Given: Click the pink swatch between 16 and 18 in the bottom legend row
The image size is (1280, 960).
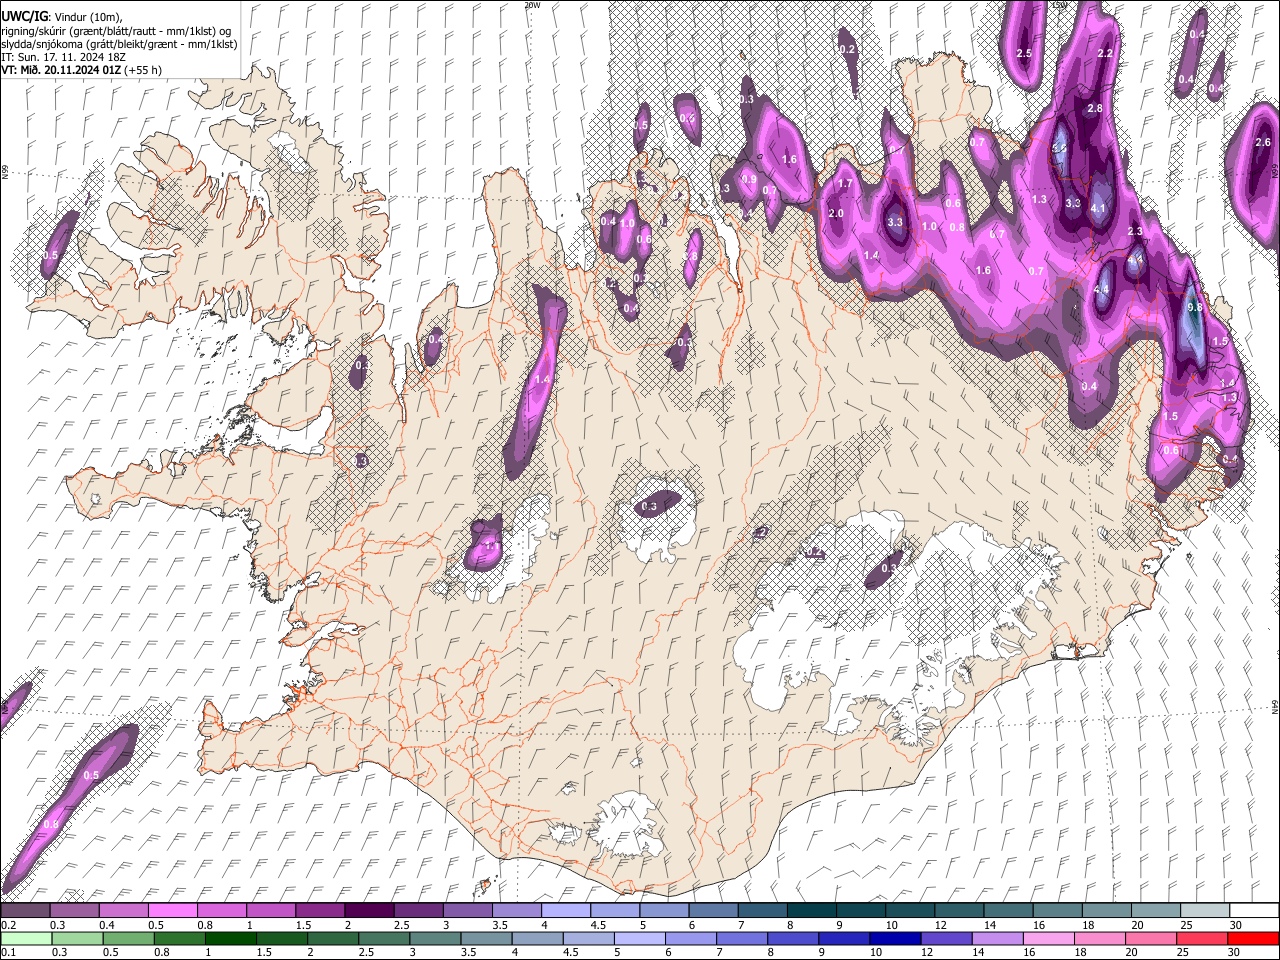Looking at the screenshot, I should point(1049,938).
